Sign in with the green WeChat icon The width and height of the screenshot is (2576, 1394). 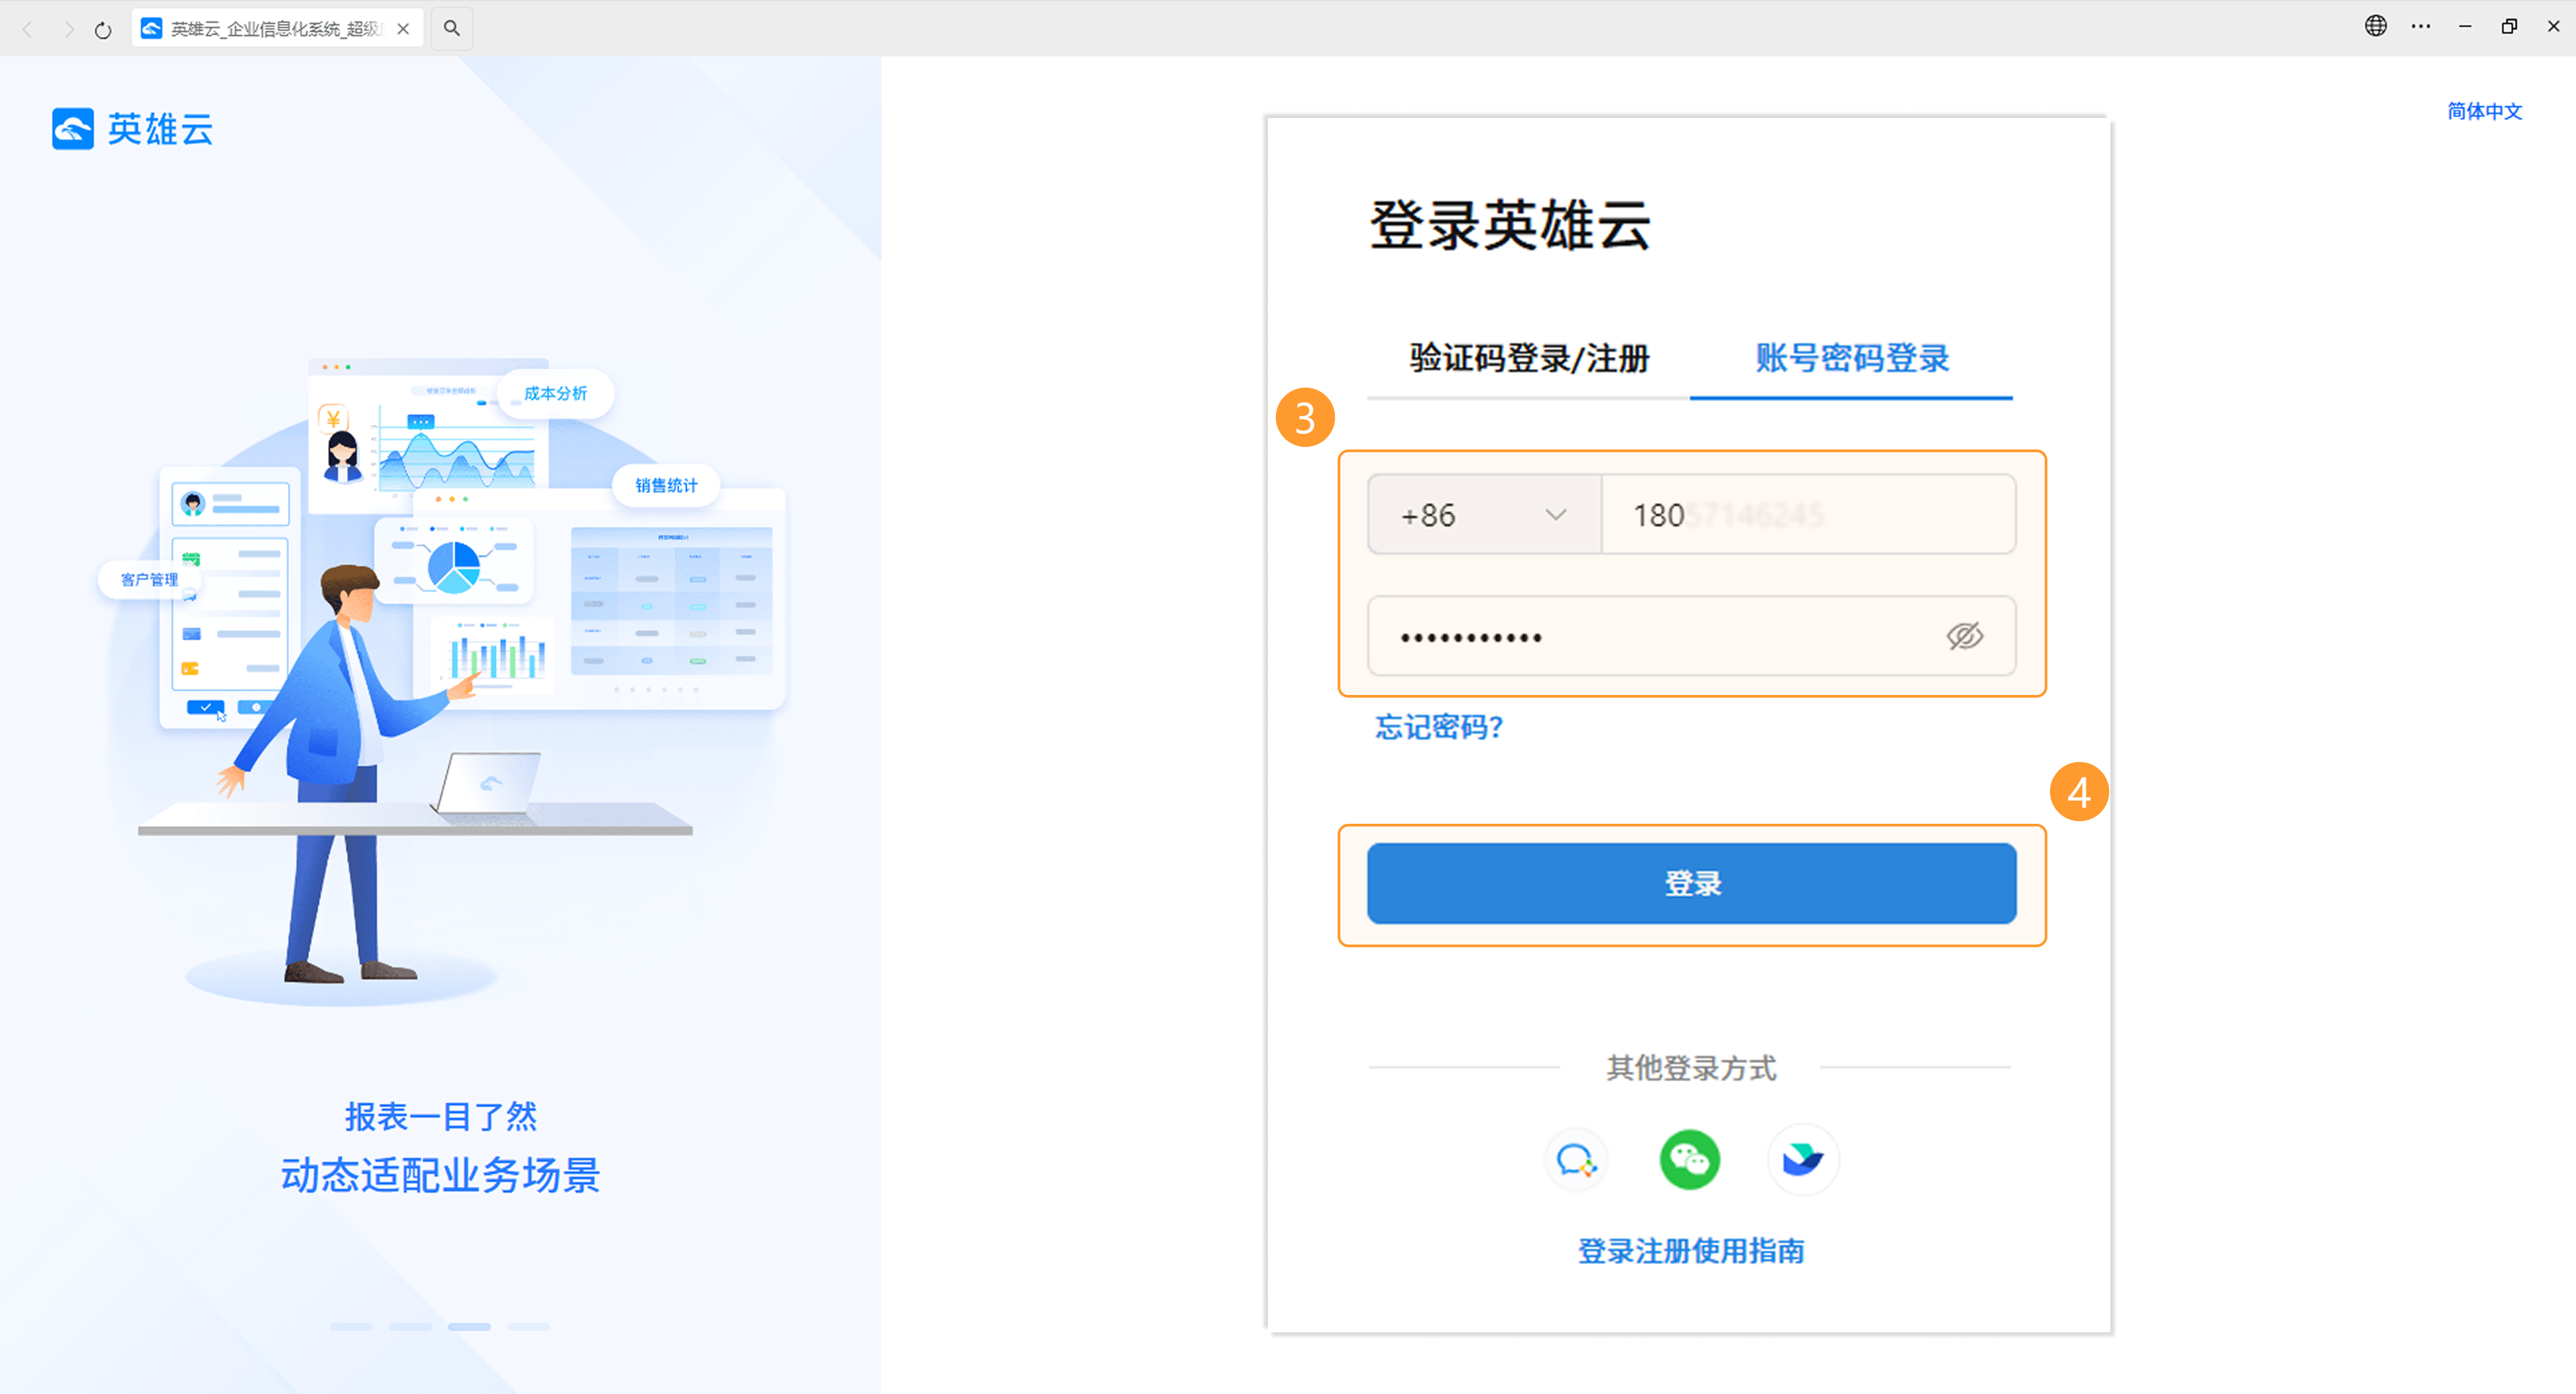[1690, 1160]
